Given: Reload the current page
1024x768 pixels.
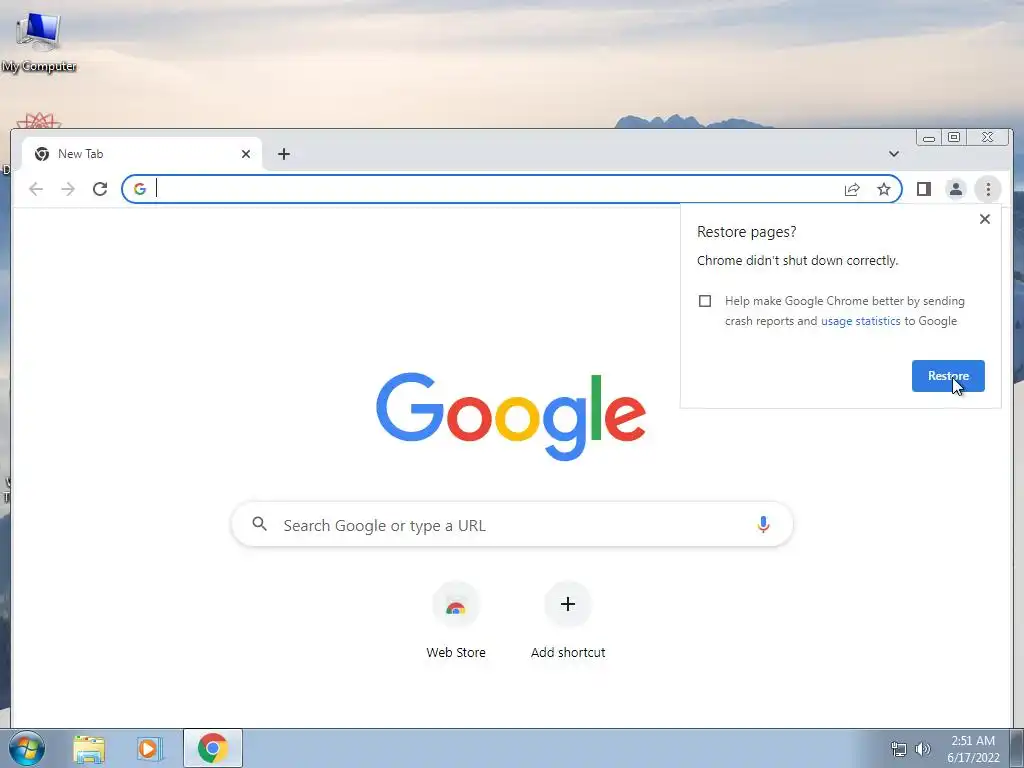Looking at the screenshot, I should (100, 189).
